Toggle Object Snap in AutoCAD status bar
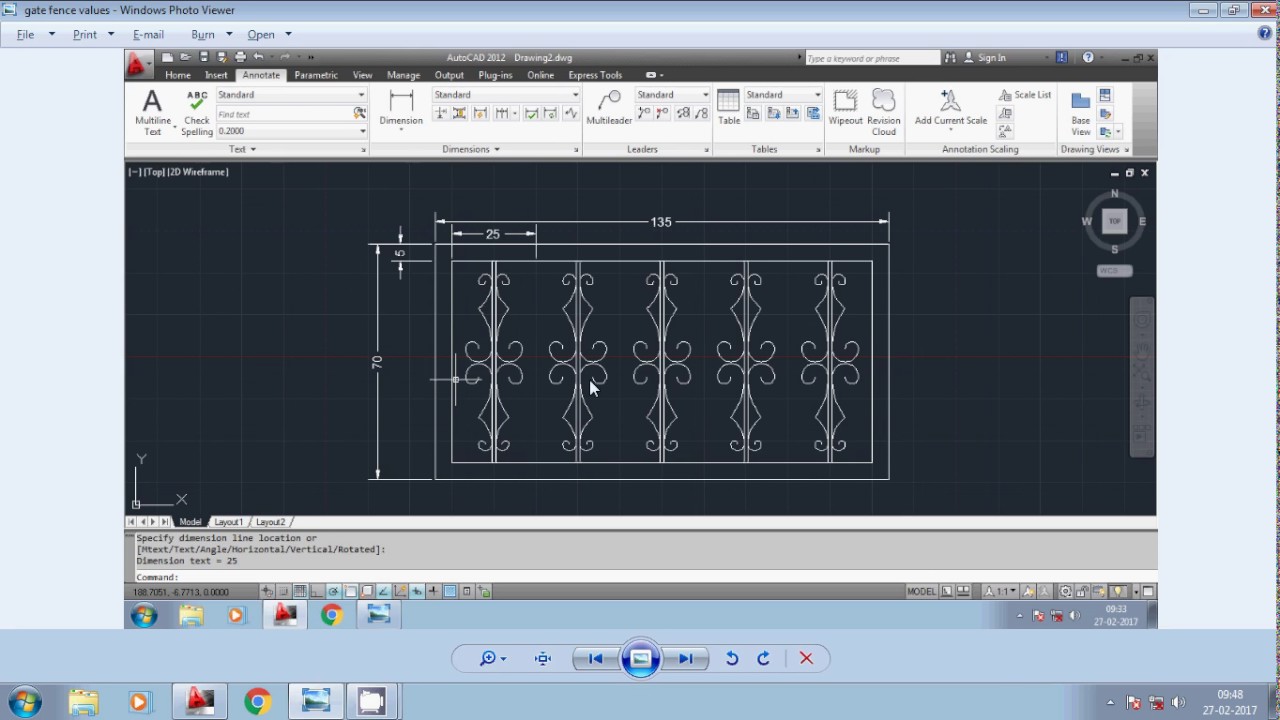 coord(350,591)
